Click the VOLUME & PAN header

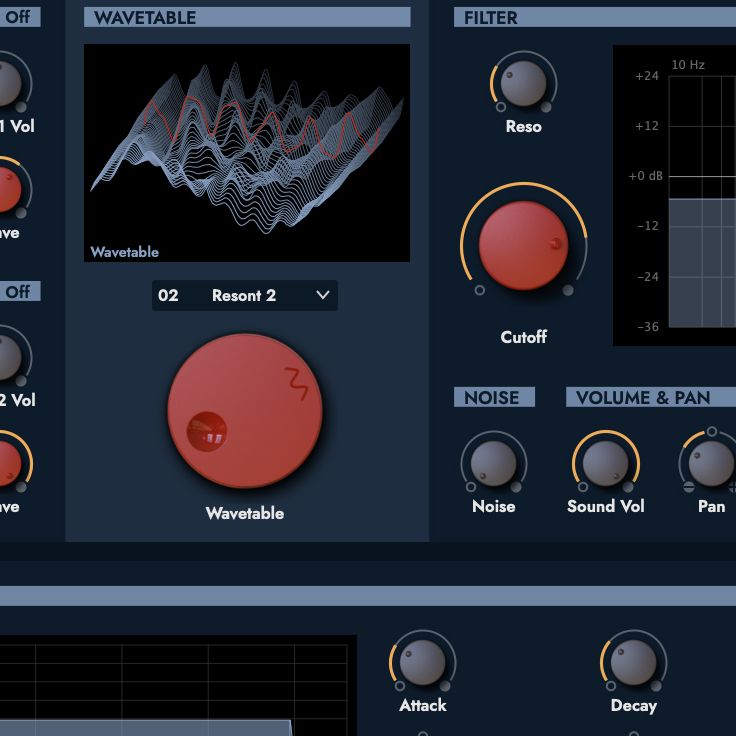651,397
